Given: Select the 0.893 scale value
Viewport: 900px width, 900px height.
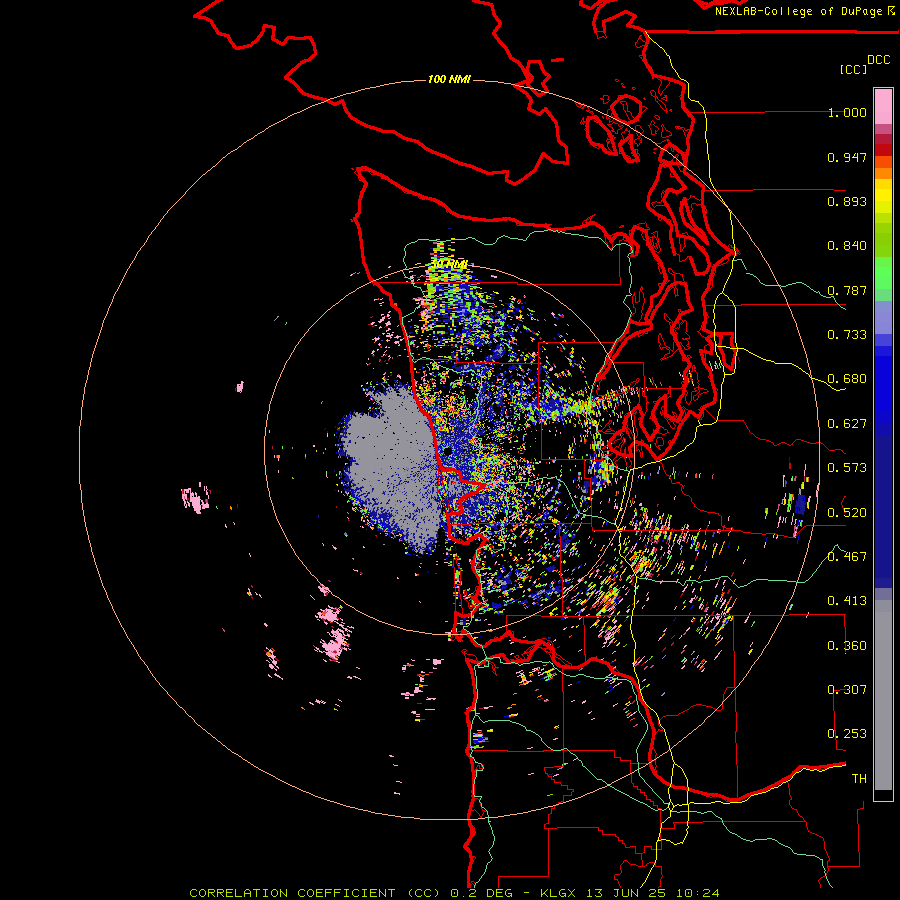Looking at the screenshot, I should coord(847,201).
